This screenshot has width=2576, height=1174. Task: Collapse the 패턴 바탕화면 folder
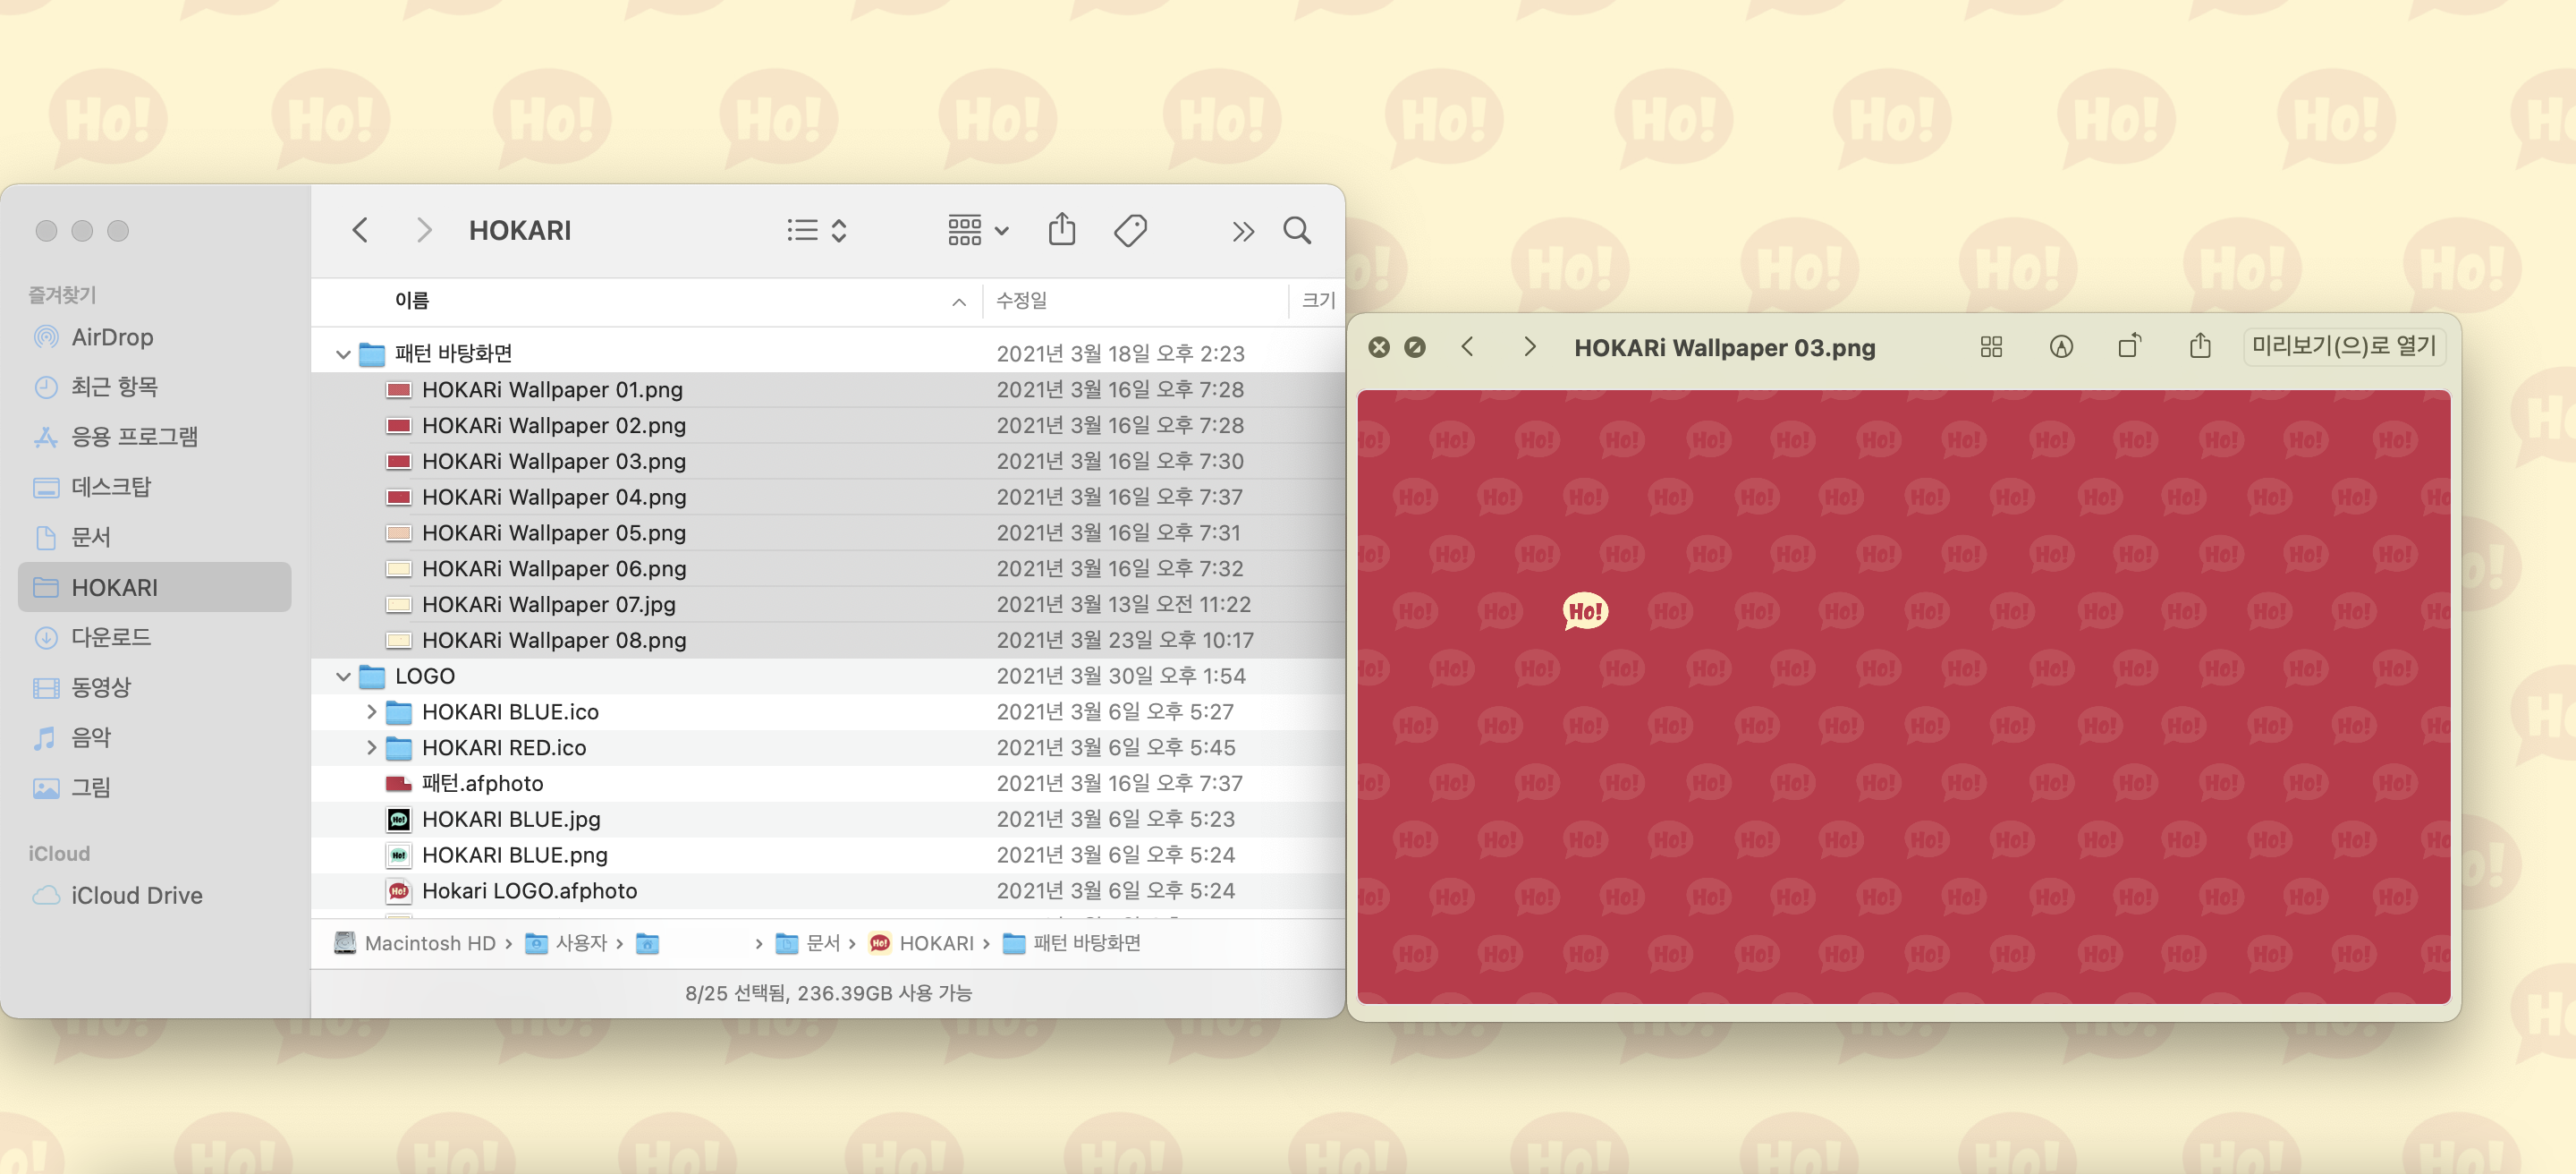343,354
